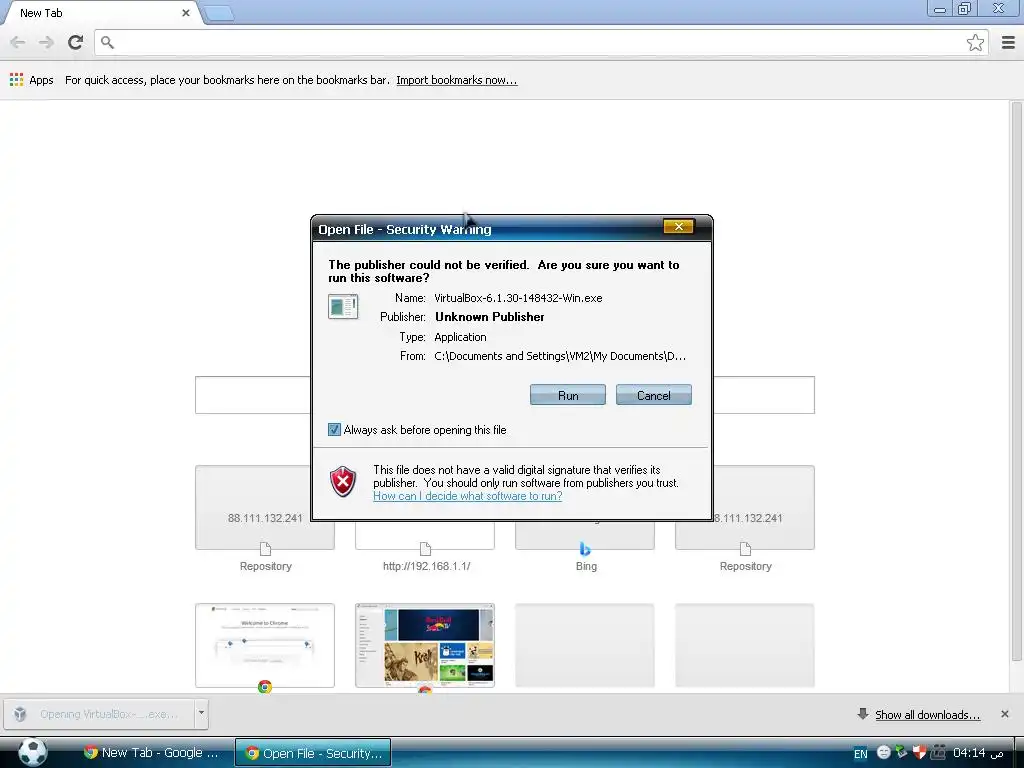Bookmark this page with the star icon

[975, 42]
